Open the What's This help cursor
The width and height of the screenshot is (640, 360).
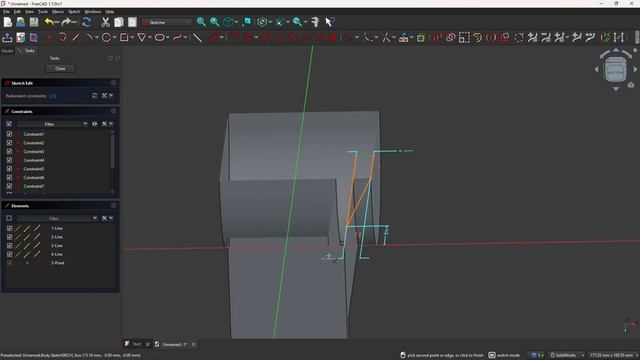pyautogui.click(x=329, y=22)
